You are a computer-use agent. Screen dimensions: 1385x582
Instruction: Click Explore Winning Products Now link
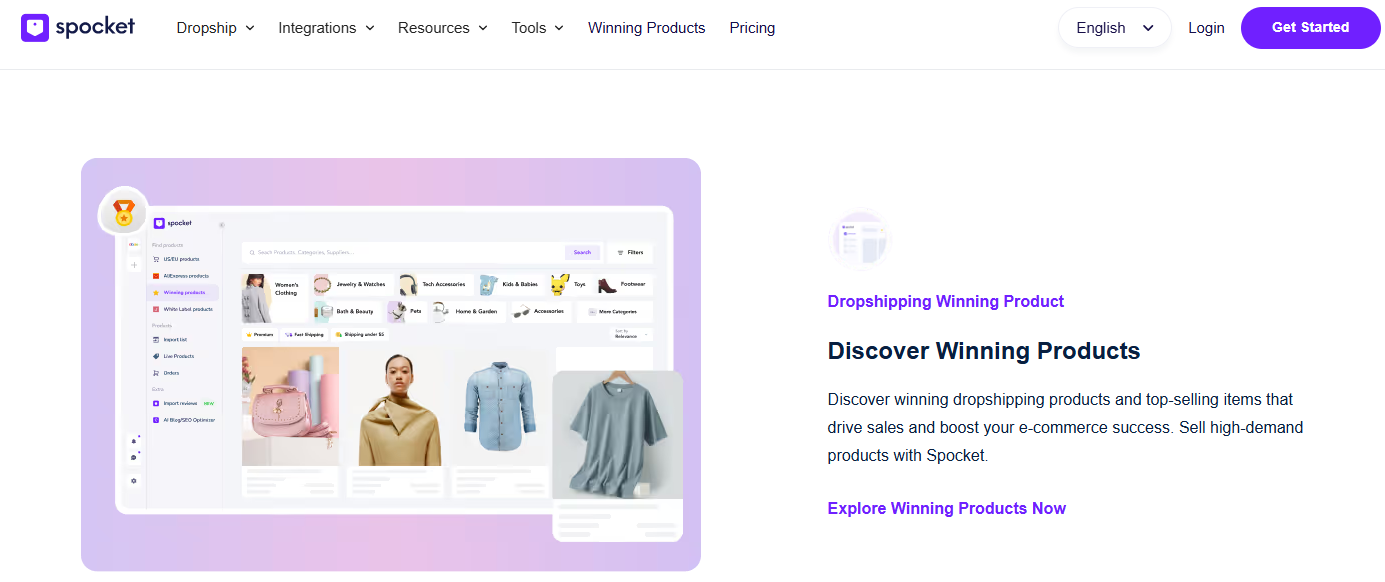point(946,508)
